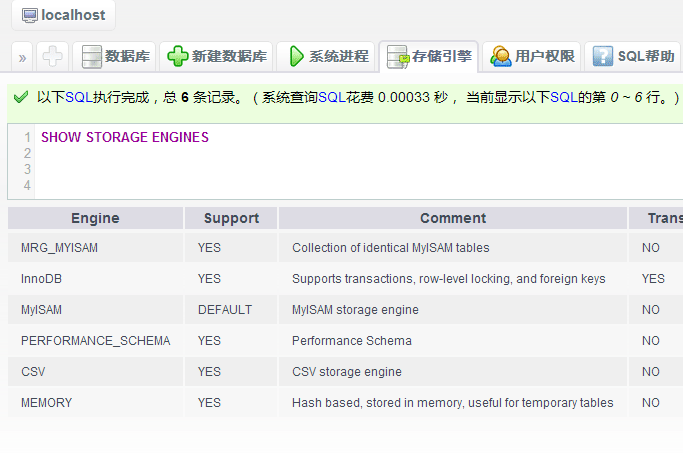683x453 pixels.
Task: Sort by the Support column header
Action: pos(231,218)
